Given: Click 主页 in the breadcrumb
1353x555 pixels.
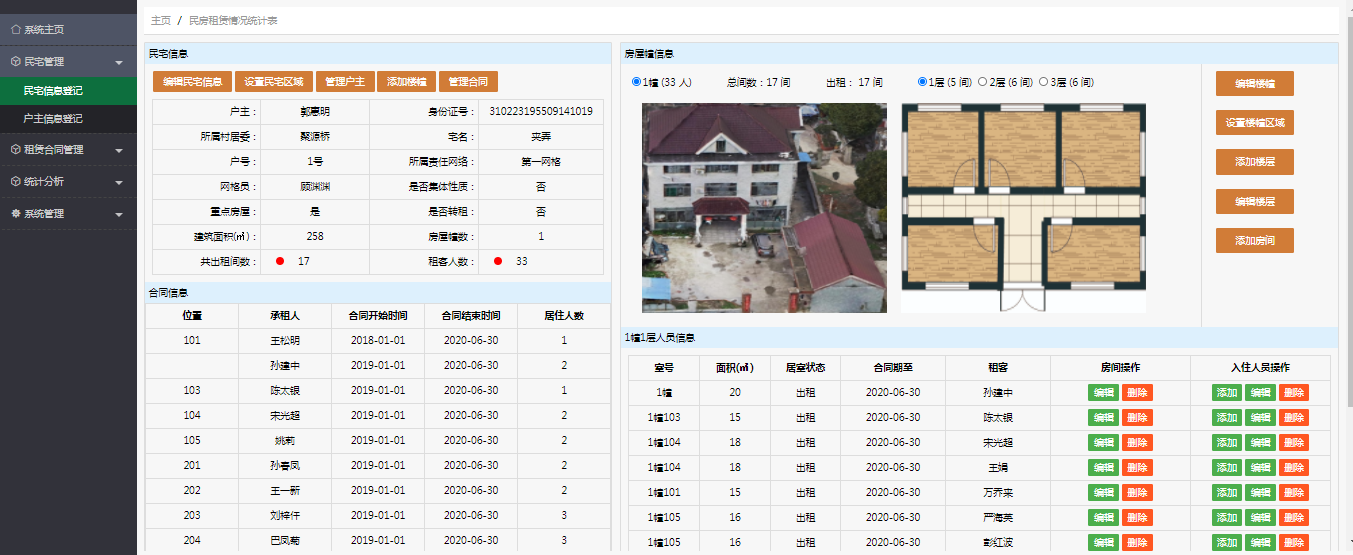Looking at the screenshot, I should click(160, 20).
